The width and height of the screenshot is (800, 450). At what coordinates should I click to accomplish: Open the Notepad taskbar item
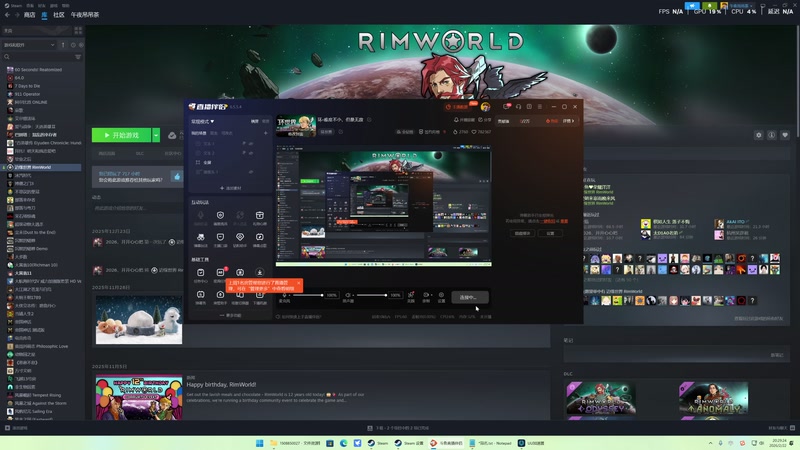[491, 443]
